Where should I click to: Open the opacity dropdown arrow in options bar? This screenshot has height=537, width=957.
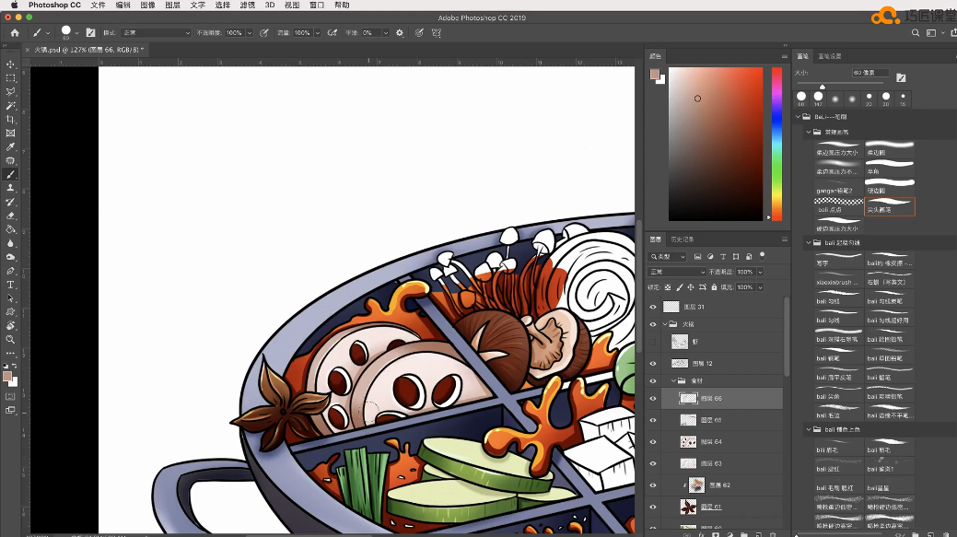tap(249, 33)
